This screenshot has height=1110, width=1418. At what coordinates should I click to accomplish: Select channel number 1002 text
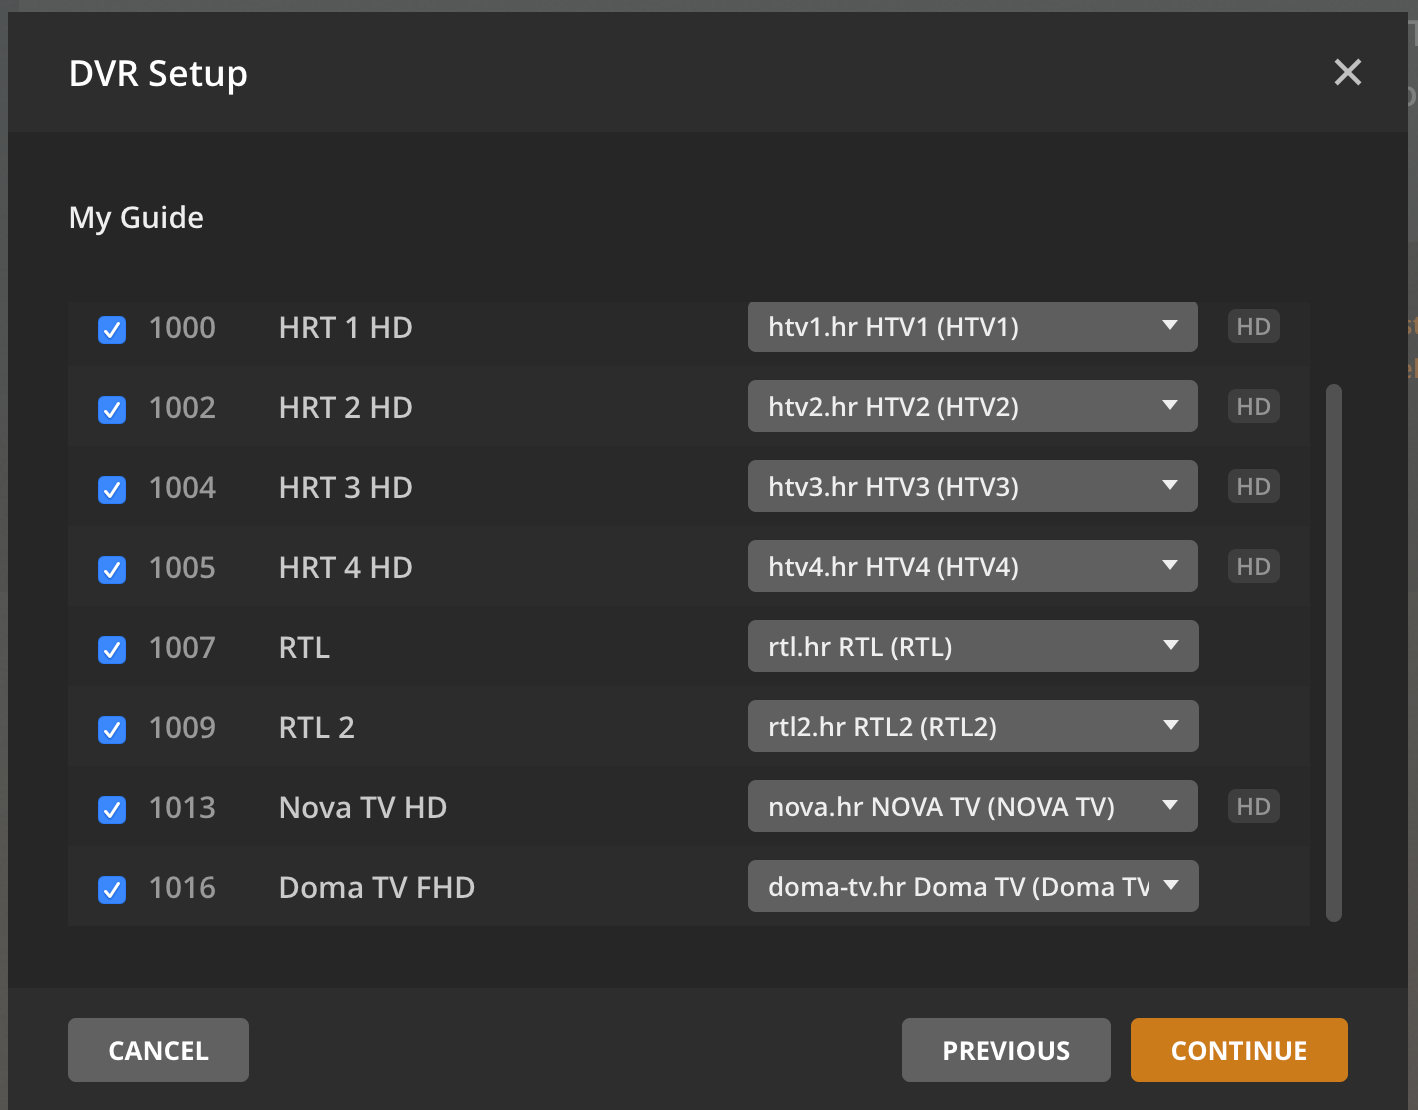pyautogui.click(x=182, y=408)
